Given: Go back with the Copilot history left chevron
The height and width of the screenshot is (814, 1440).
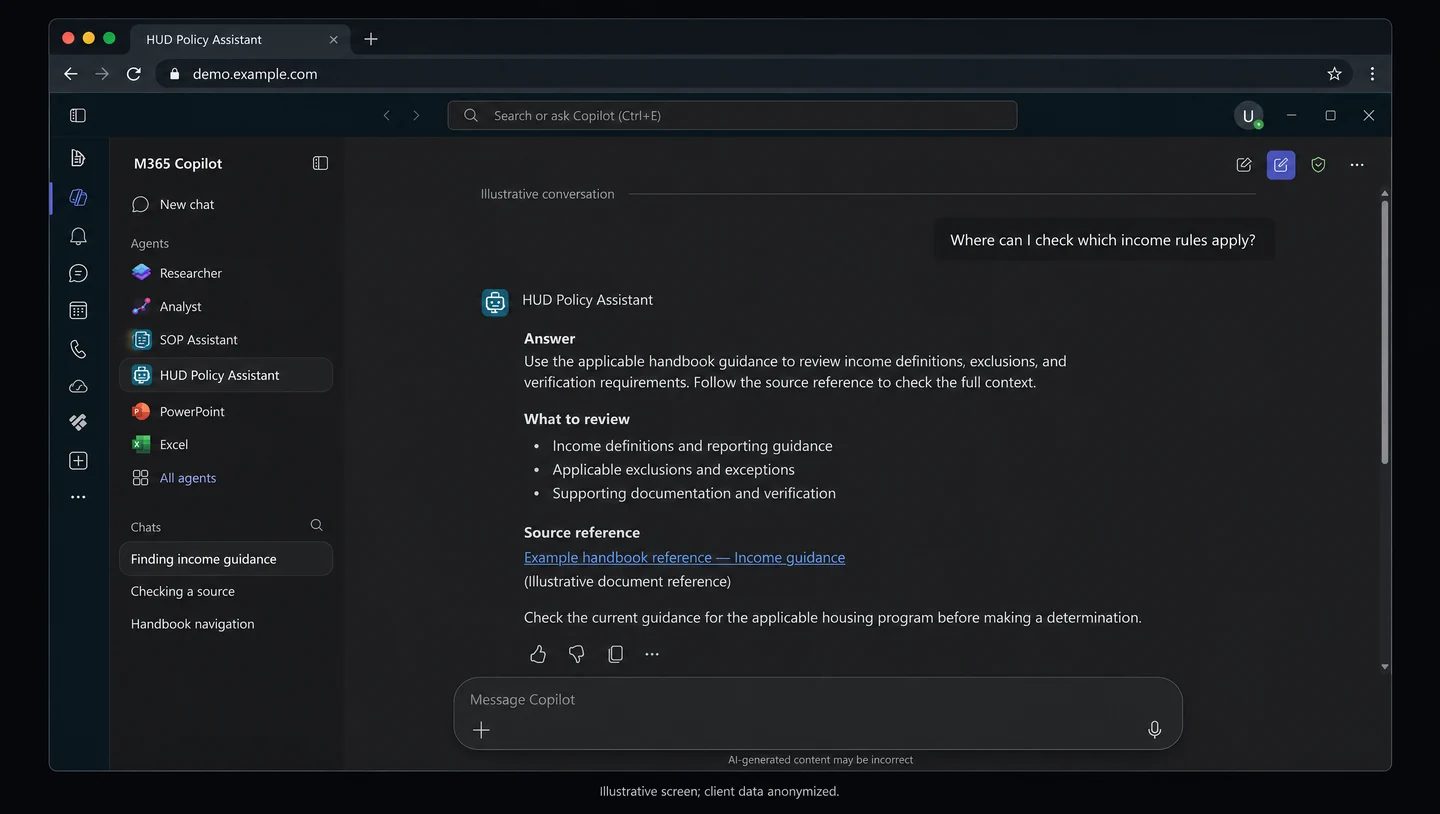Looking at the screenshot, I should 387,116.
